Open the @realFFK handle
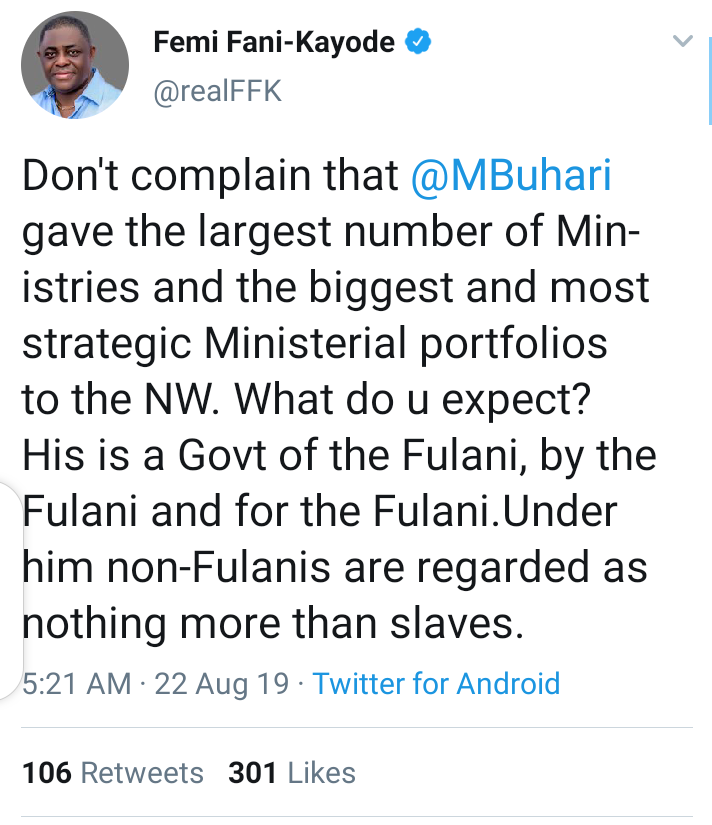This screenshot has height=825, width=712. click(217, 92)
